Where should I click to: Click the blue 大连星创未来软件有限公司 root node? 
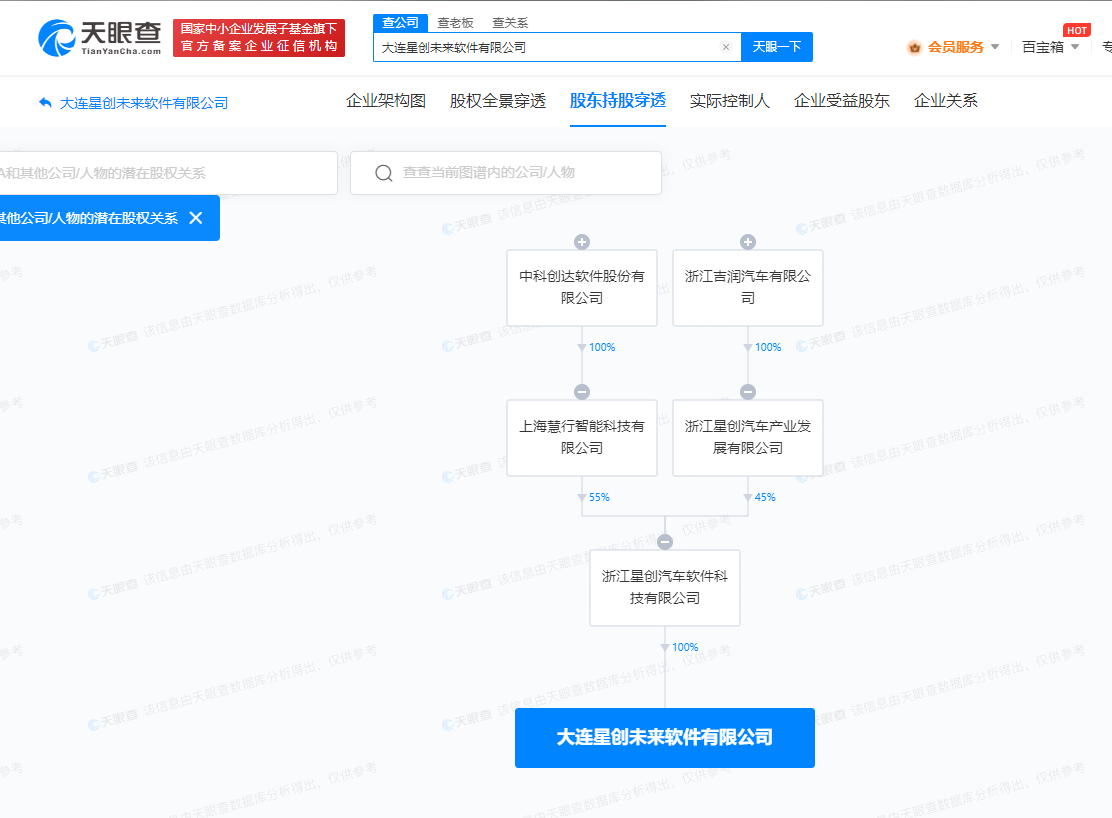pos(665,738)
